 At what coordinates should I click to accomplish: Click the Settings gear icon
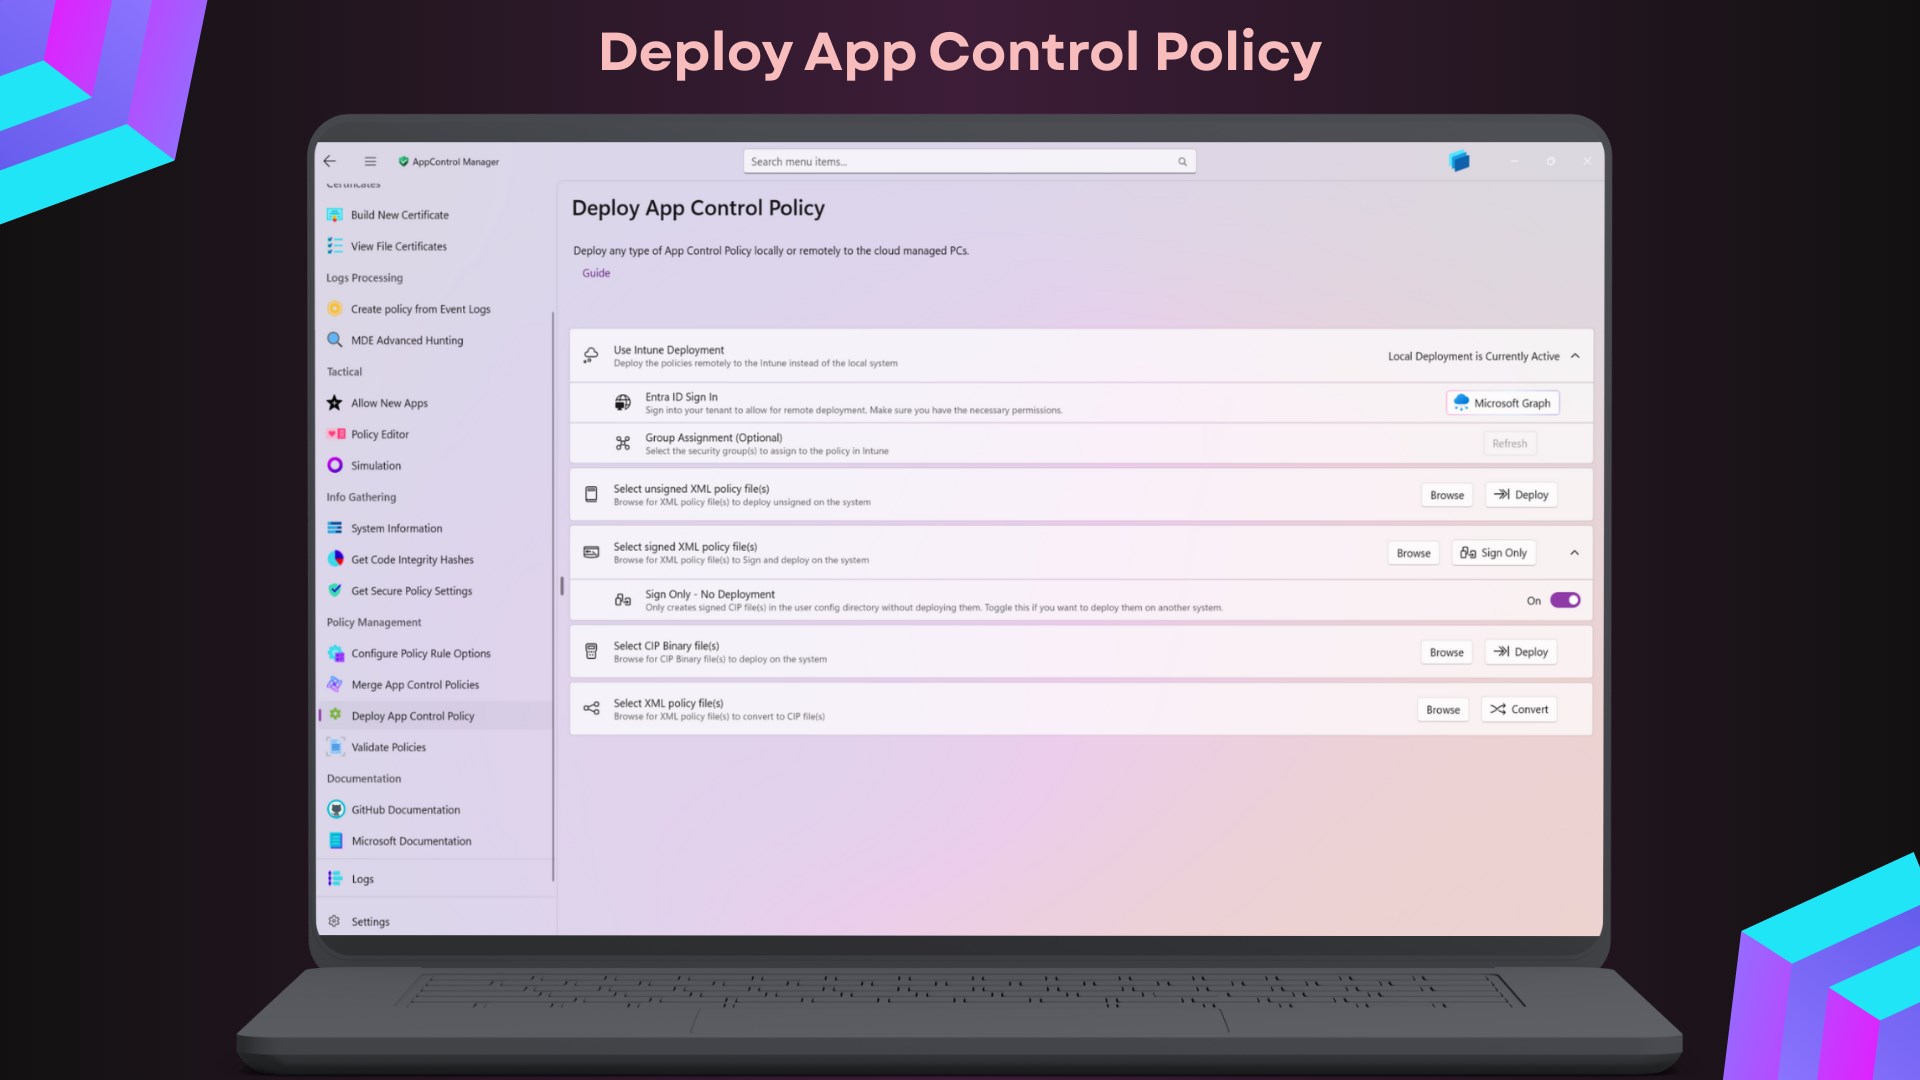pos(335,921)
